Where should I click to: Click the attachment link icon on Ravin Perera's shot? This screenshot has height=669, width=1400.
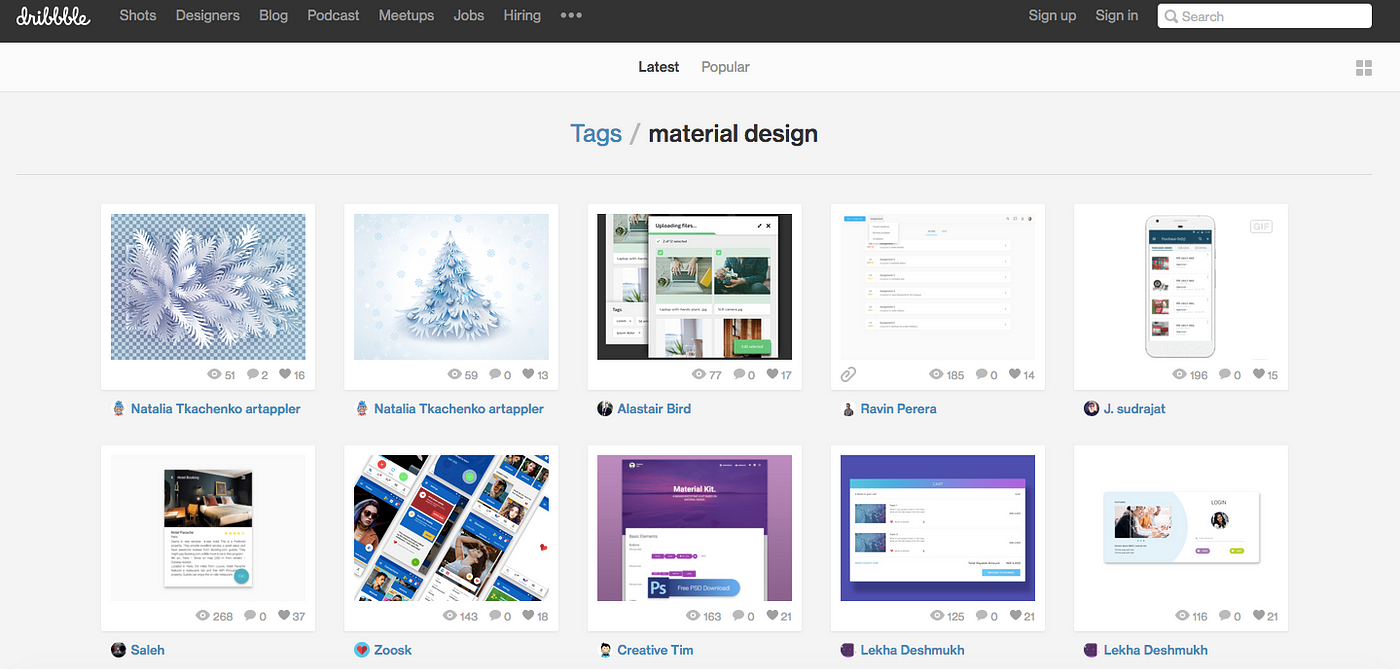[848, 375]
